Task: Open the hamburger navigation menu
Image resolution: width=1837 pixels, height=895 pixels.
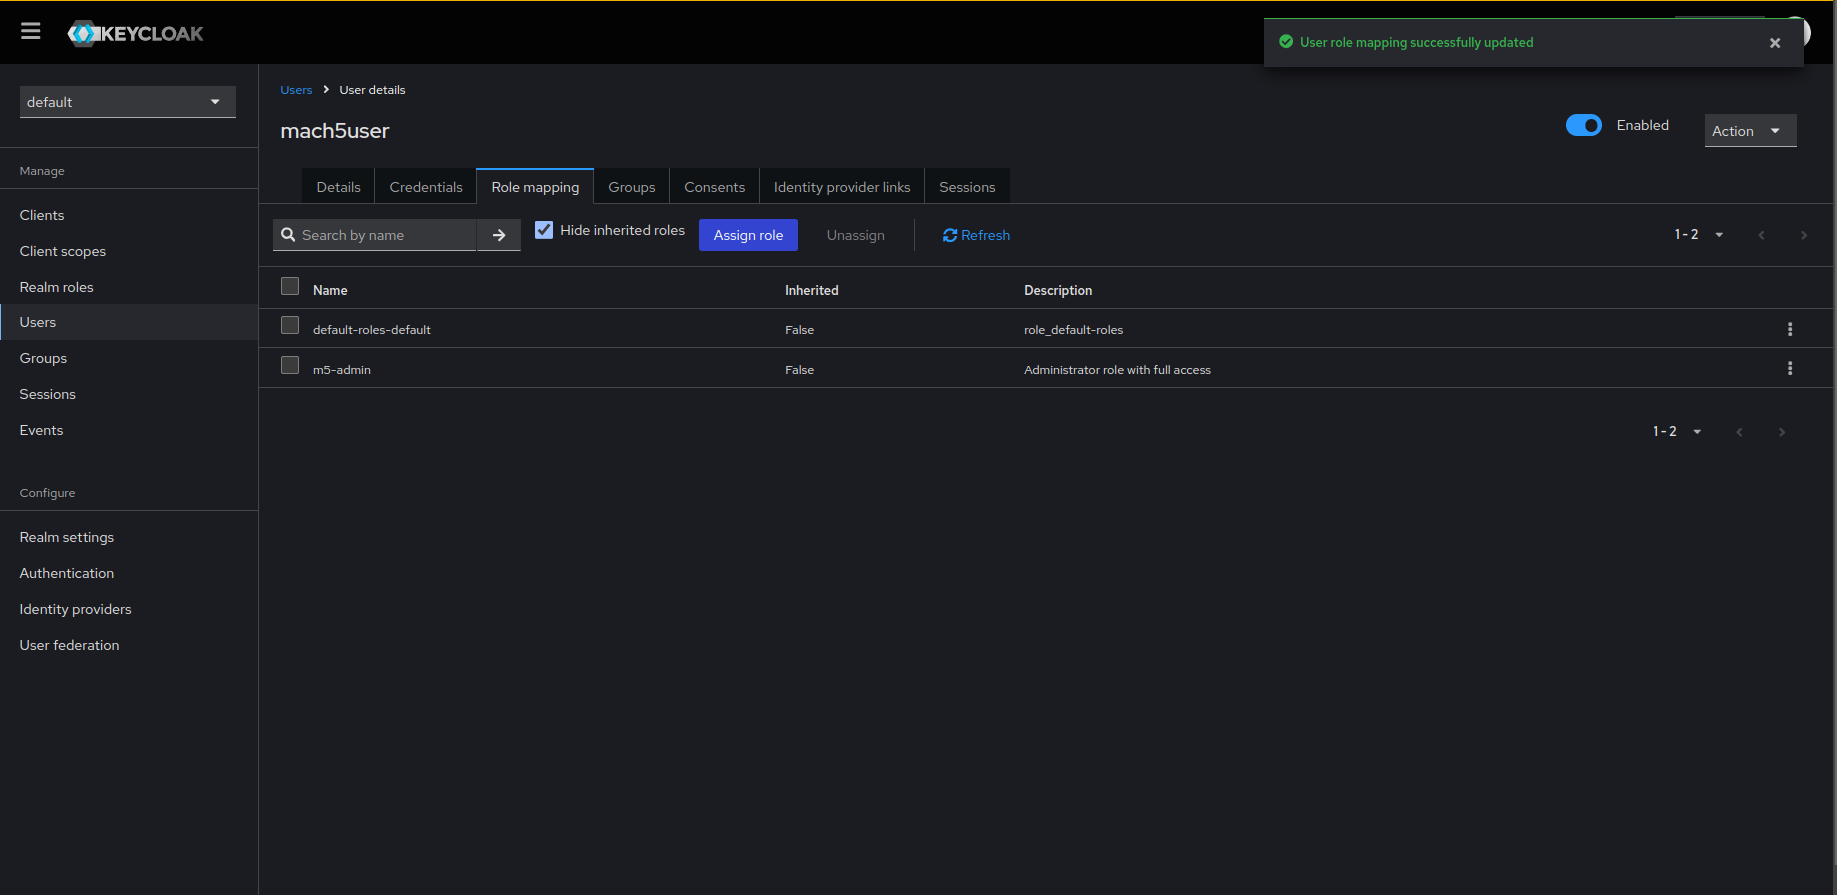Action: point(31,32)
